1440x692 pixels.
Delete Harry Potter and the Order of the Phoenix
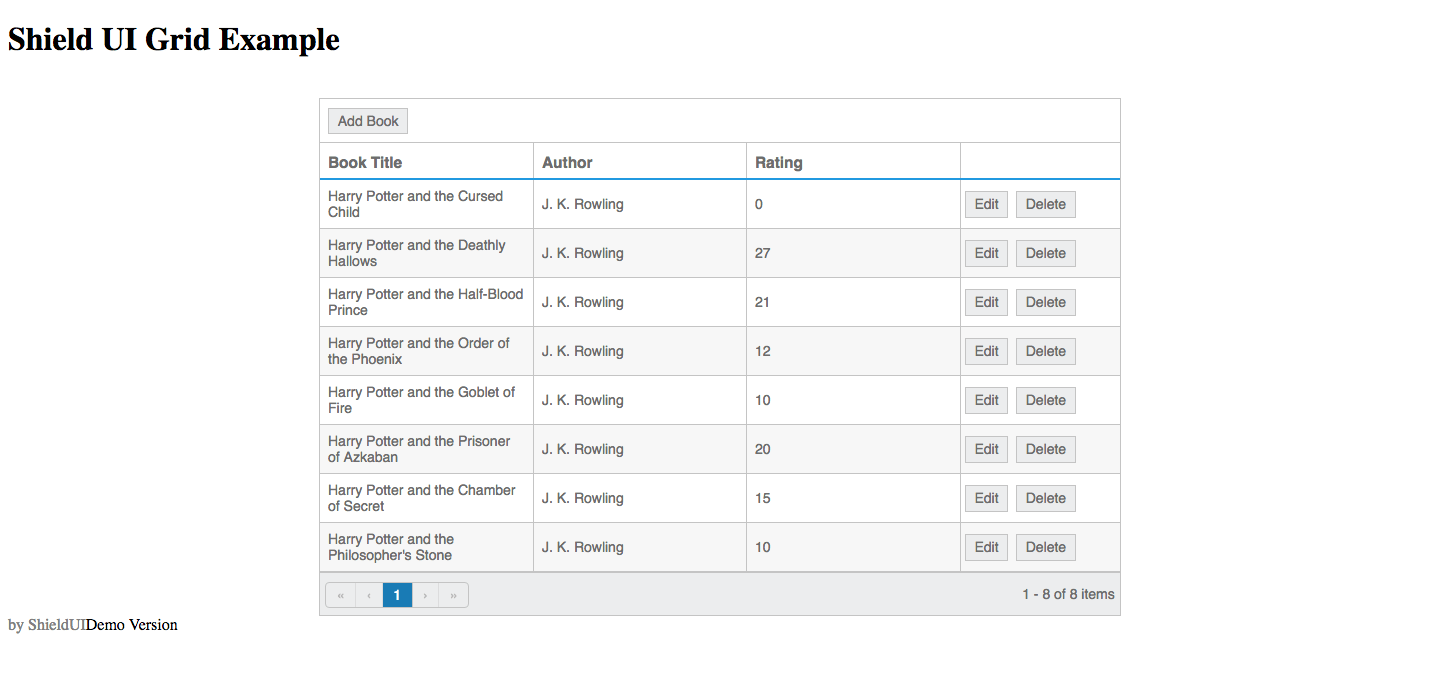click(x=1045, y=351)
